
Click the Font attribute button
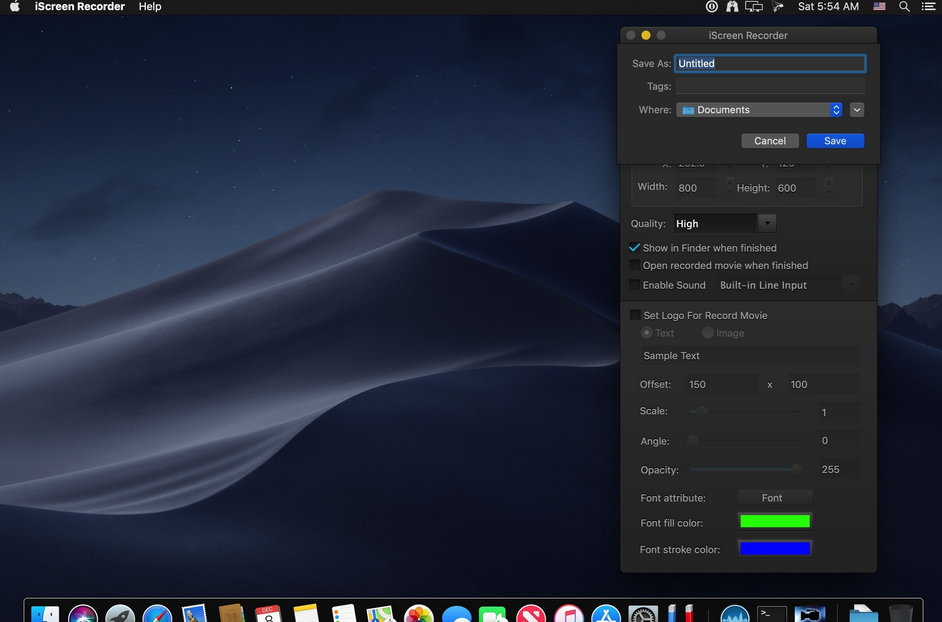tap(775, 498)
